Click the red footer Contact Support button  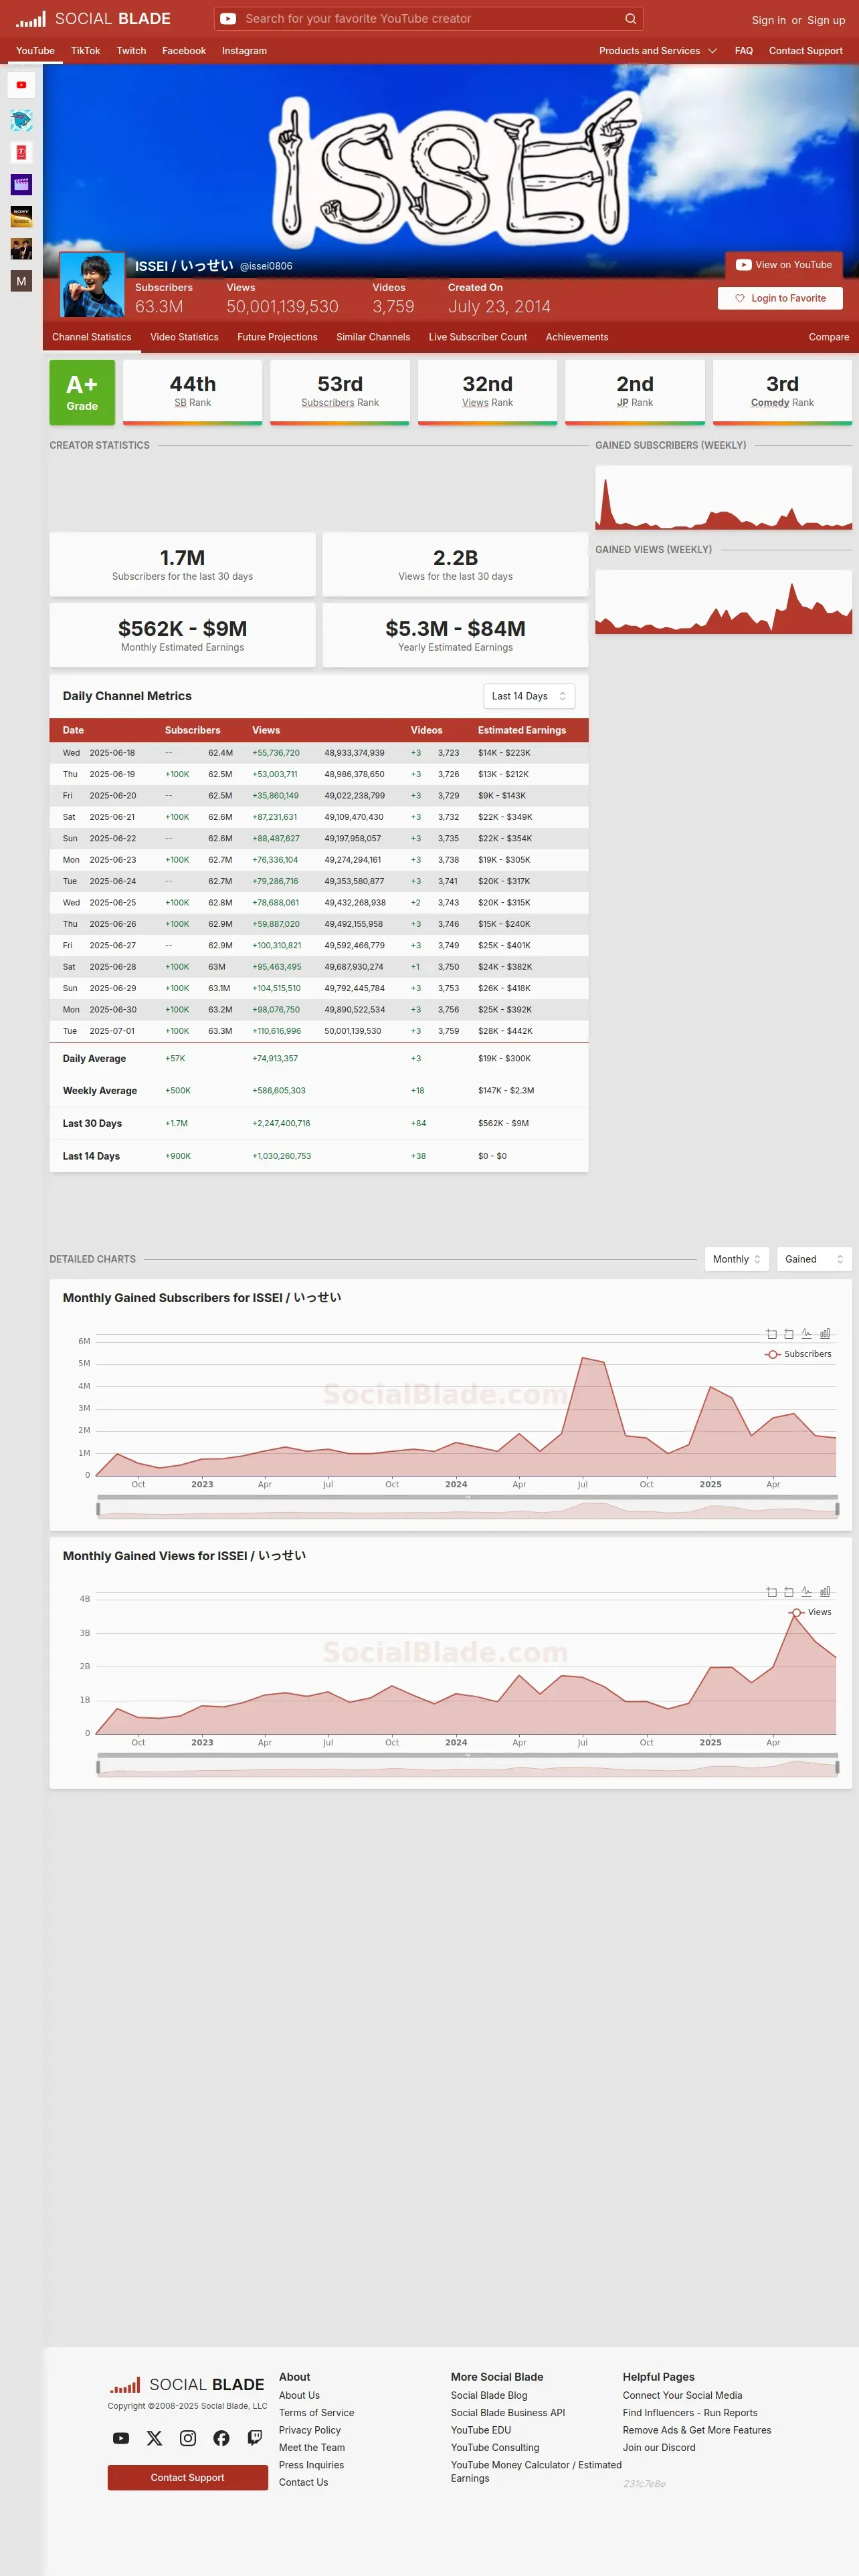click(188, 2477)
